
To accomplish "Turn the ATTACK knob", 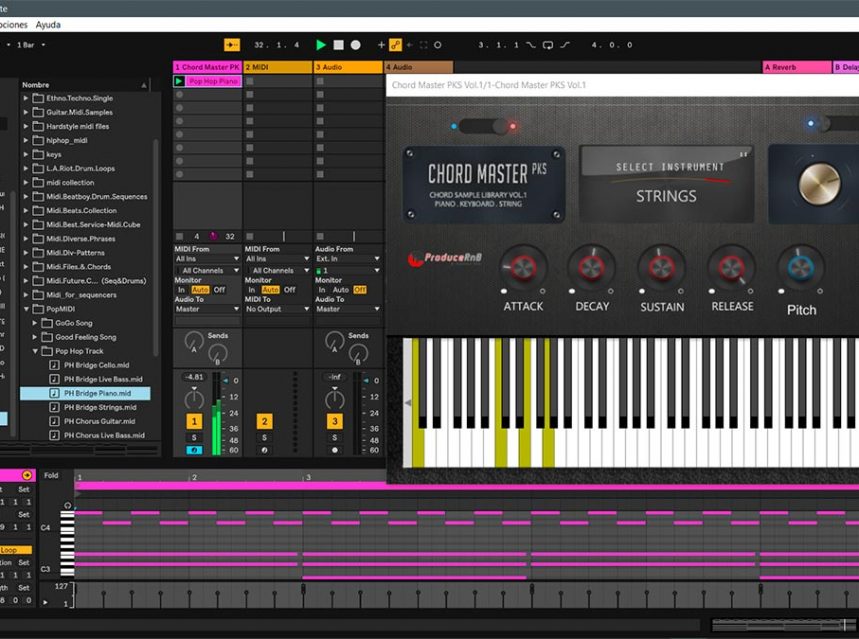I will (523, 268).
